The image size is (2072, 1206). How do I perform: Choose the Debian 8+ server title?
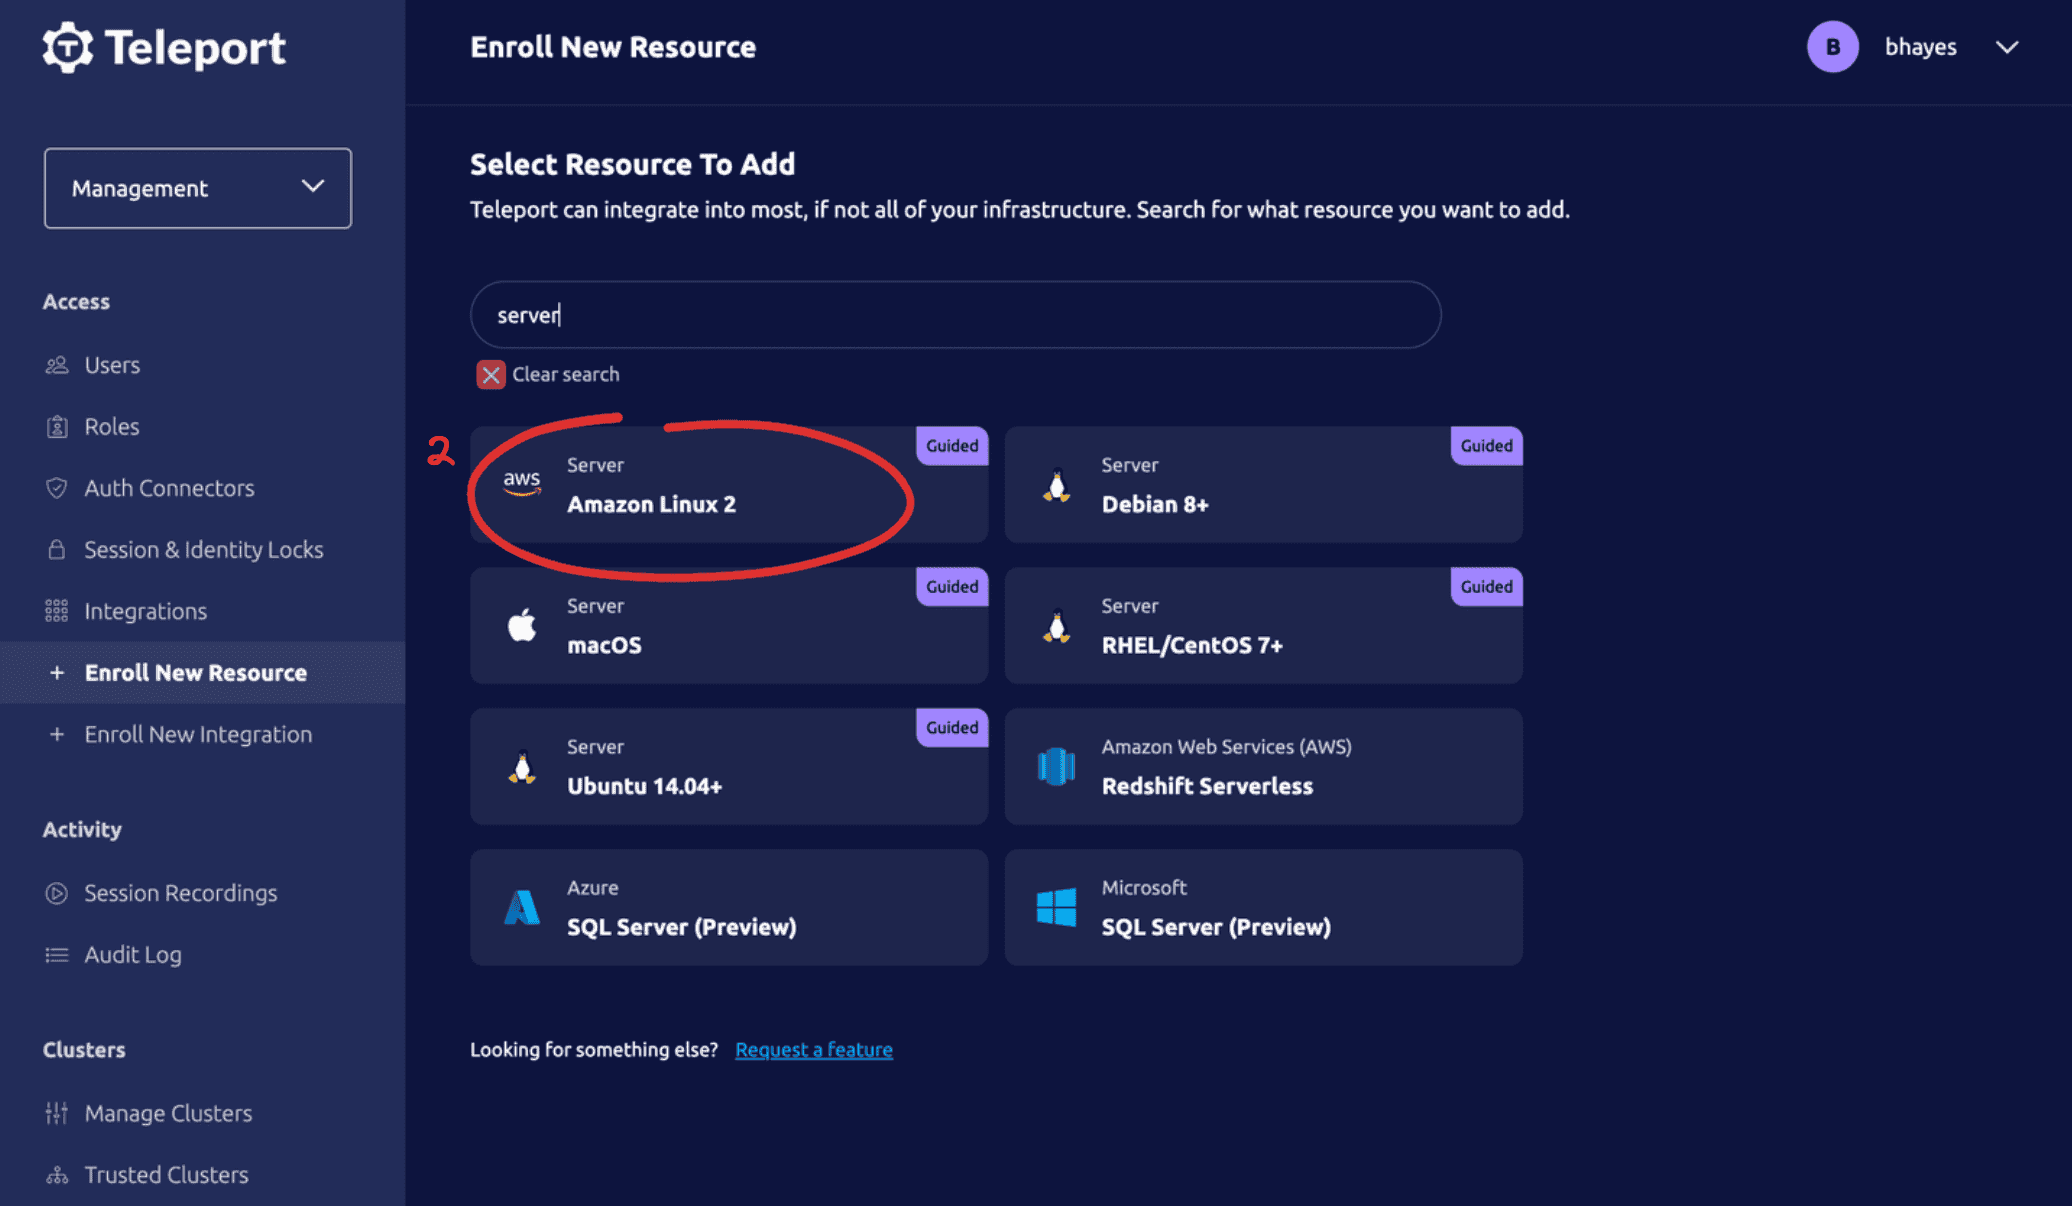[1155, 504]
